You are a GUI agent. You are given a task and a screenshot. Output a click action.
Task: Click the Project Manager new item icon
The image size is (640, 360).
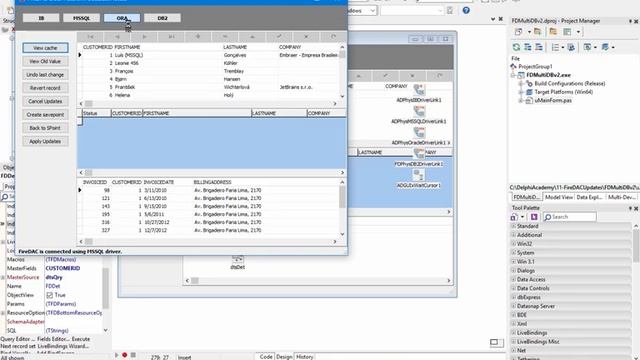518,31
